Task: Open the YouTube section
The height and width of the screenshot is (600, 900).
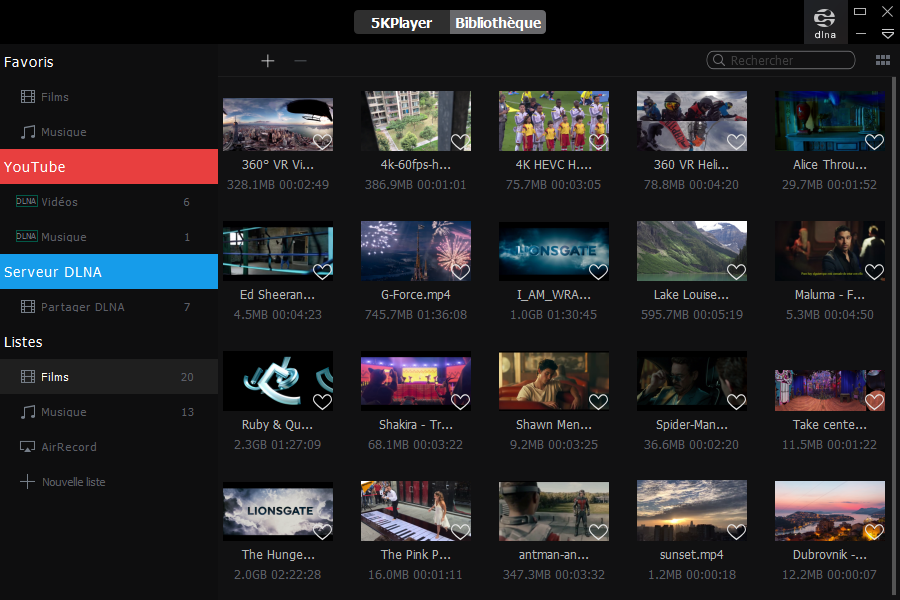Action: [x=109, y=167]
